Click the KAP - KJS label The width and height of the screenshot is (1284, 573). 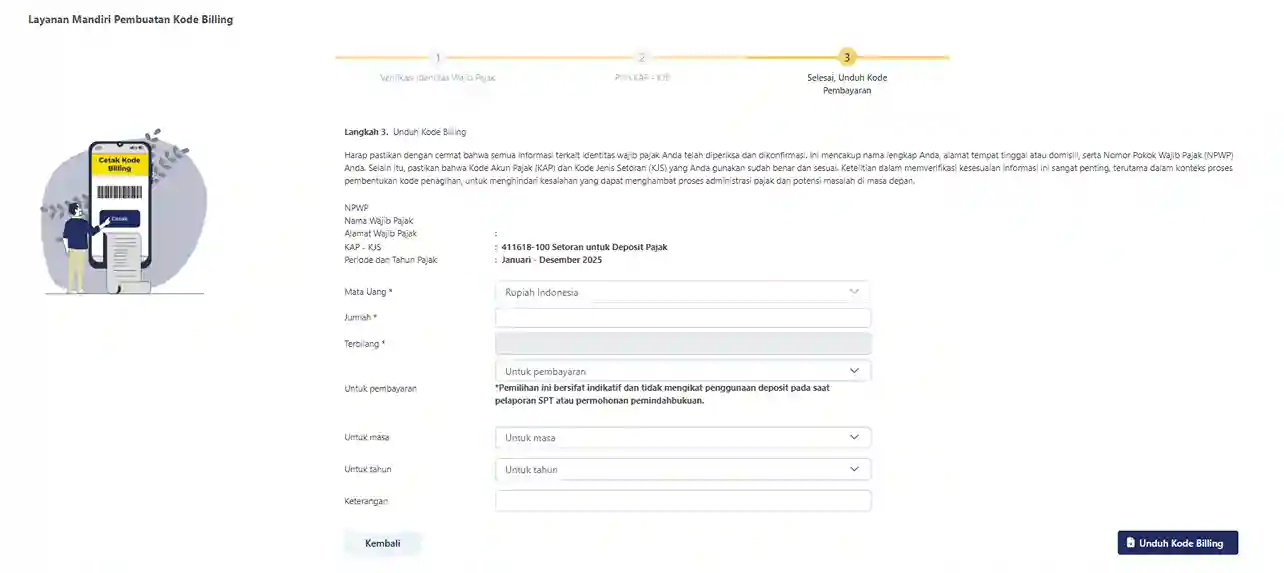pos(363,247)
